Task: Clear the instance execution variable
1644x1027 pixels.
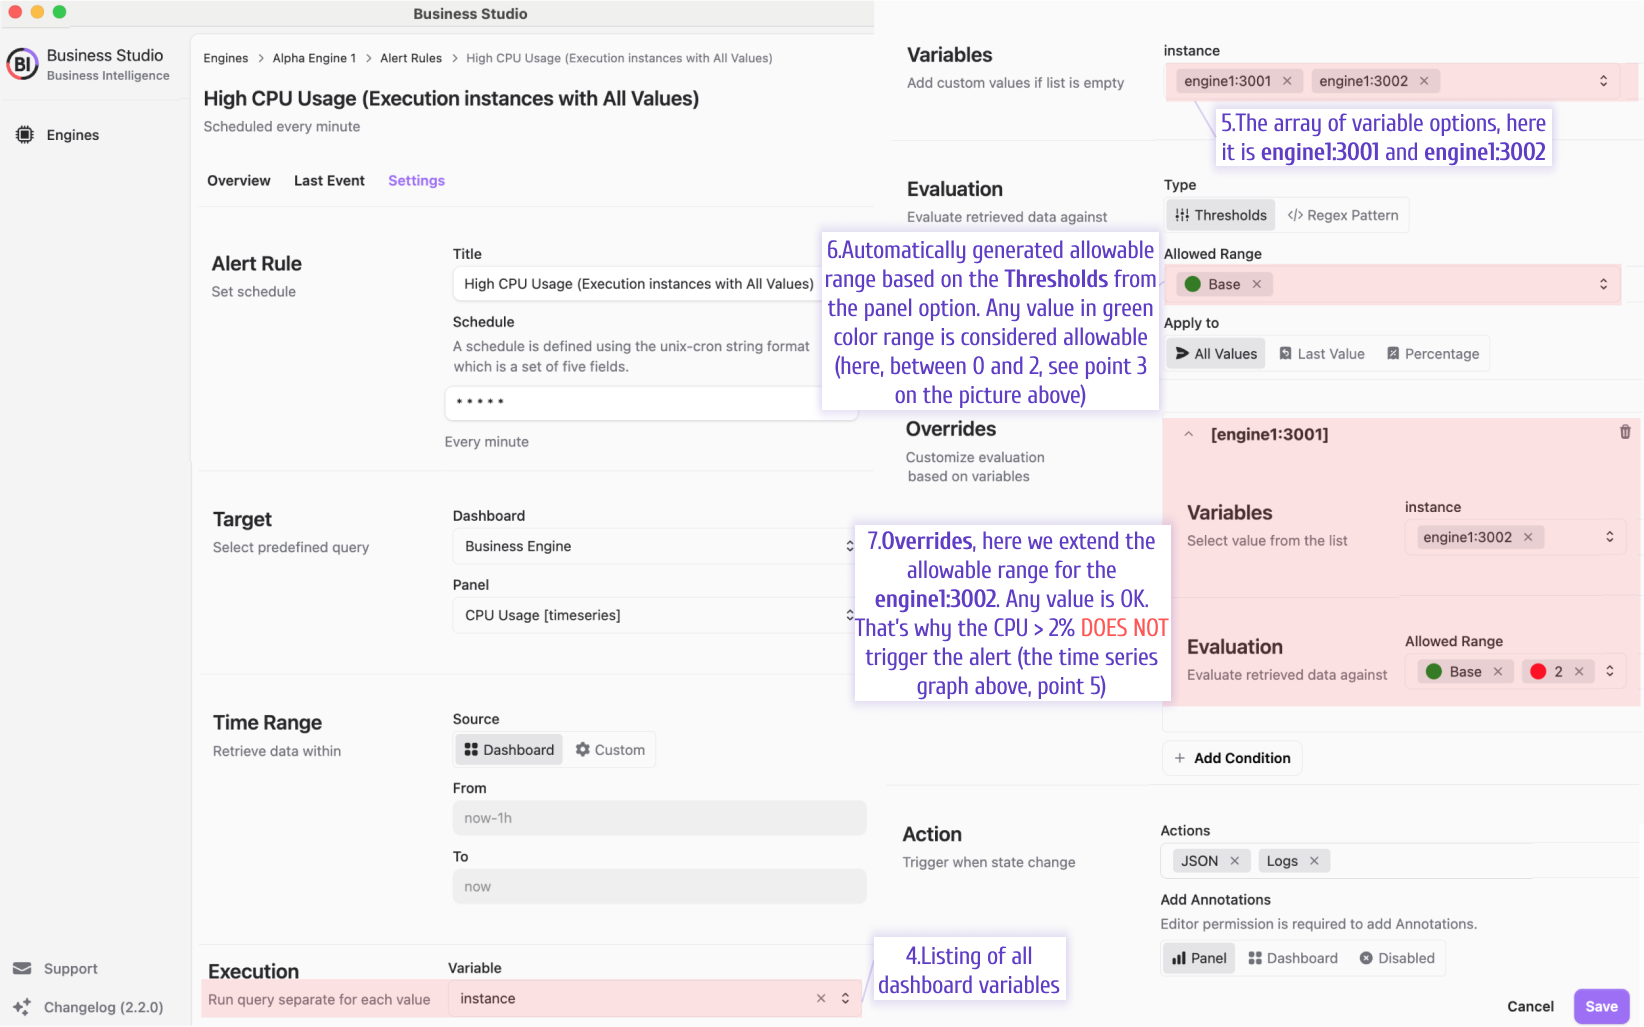Action: (x=821, y=998)
